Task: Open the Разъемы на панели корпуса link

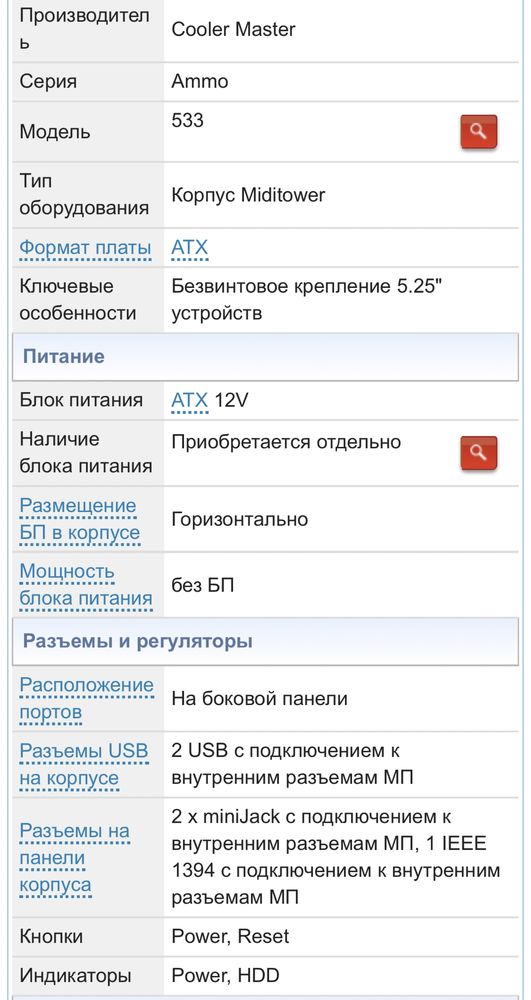Action: (x=75, y=858)
